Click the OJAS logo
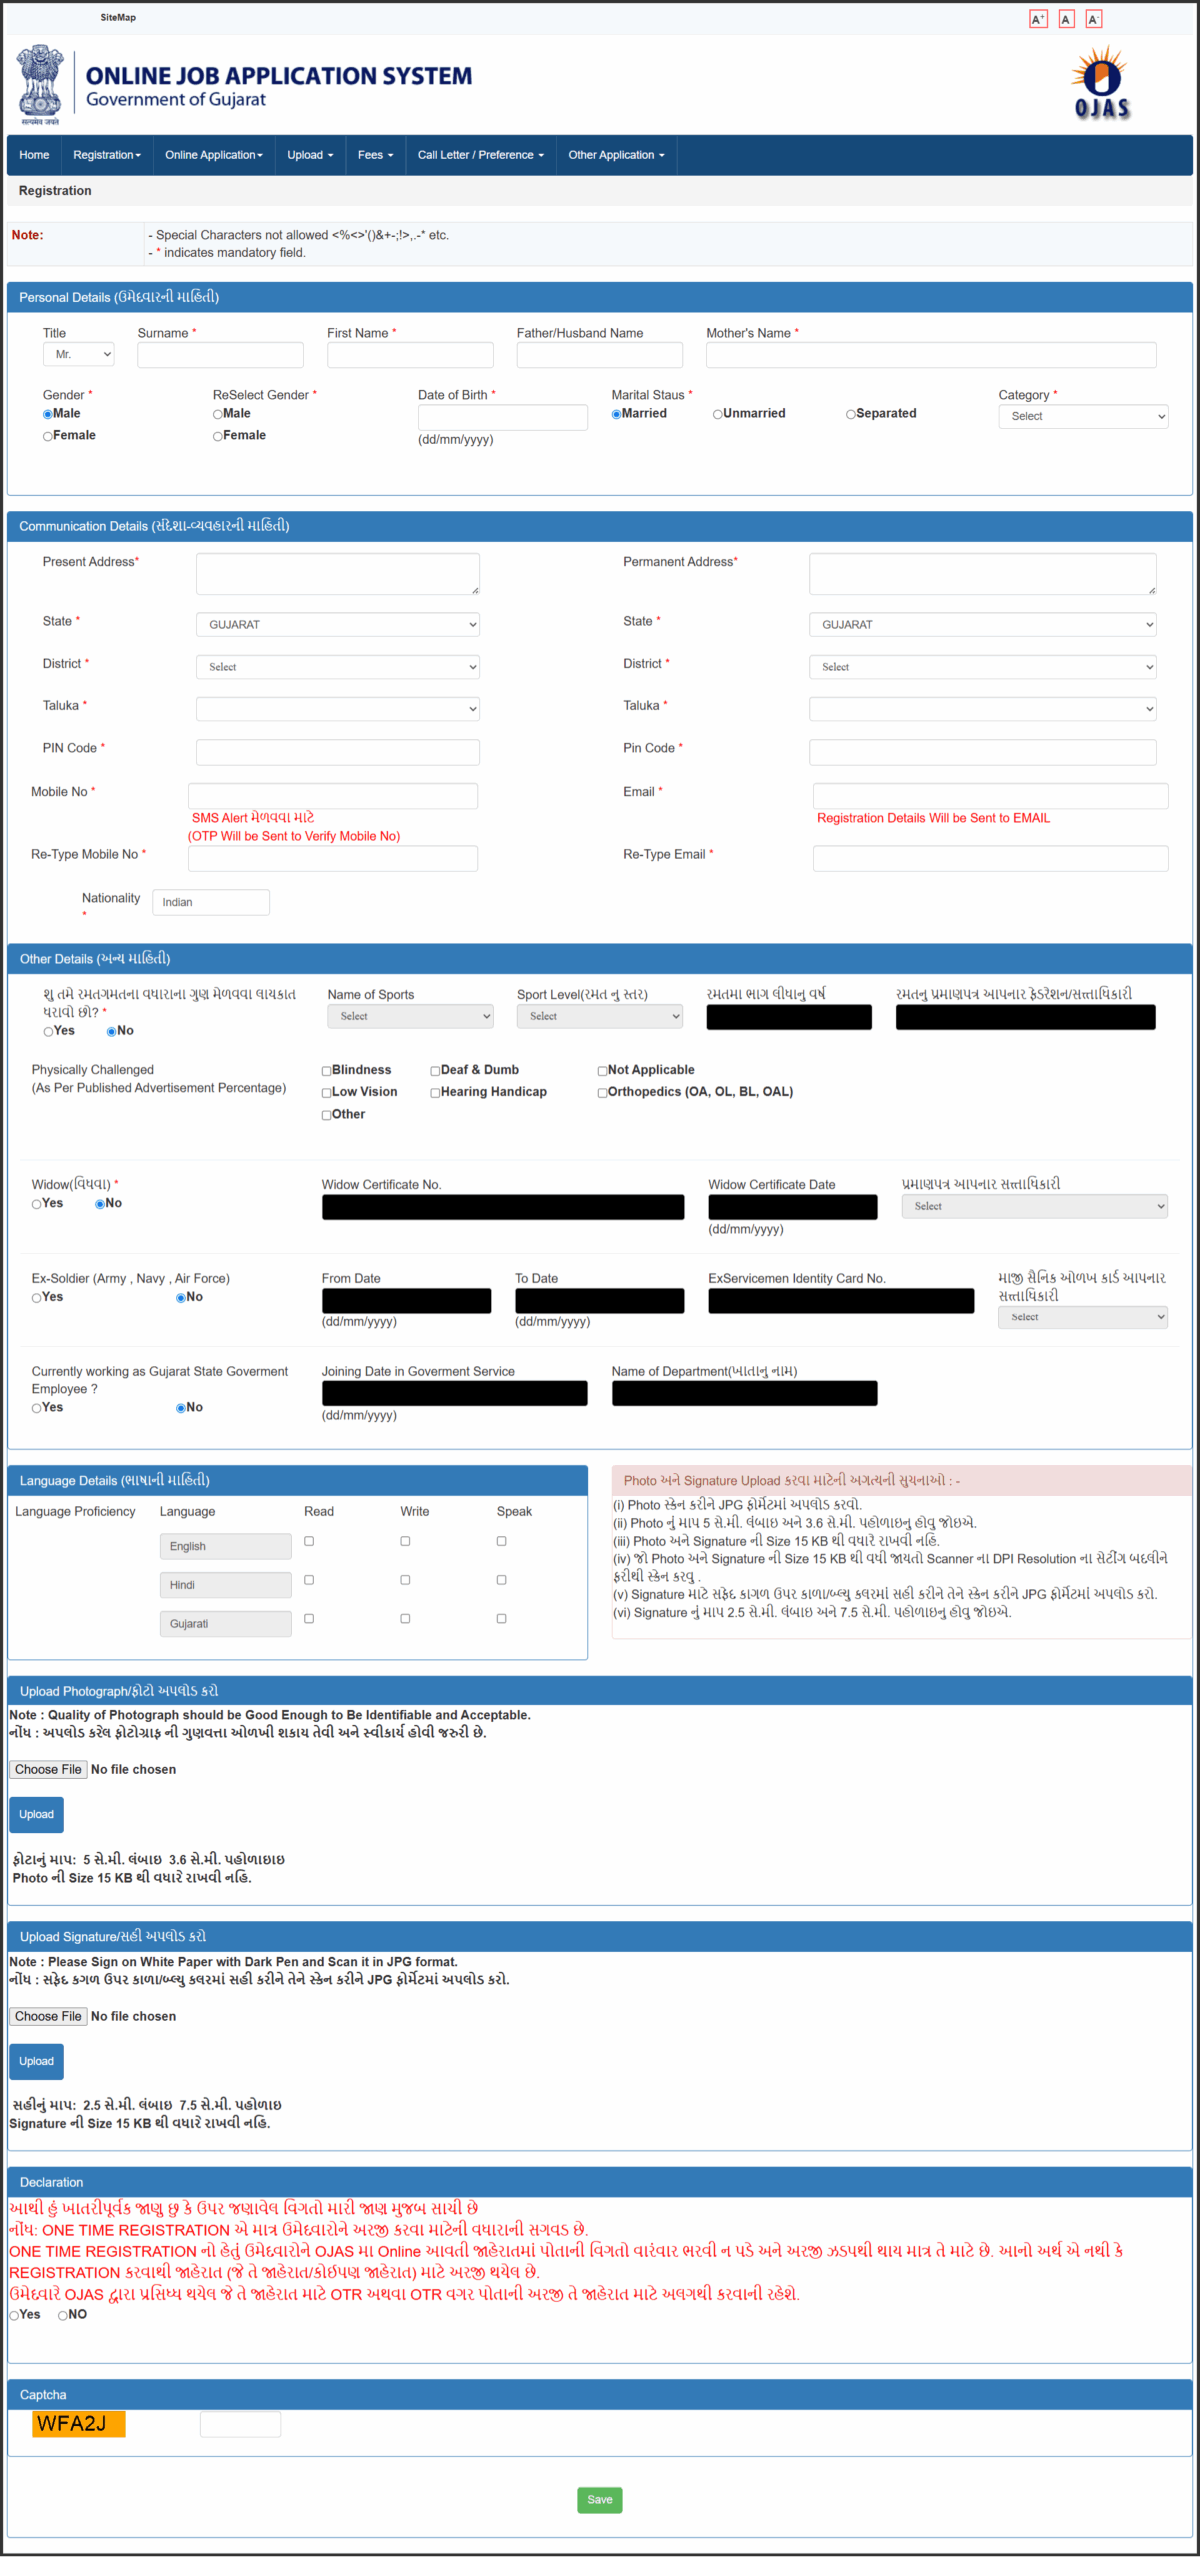The height and width of the screenshot is (2560, 1200). pos(1101,83)
